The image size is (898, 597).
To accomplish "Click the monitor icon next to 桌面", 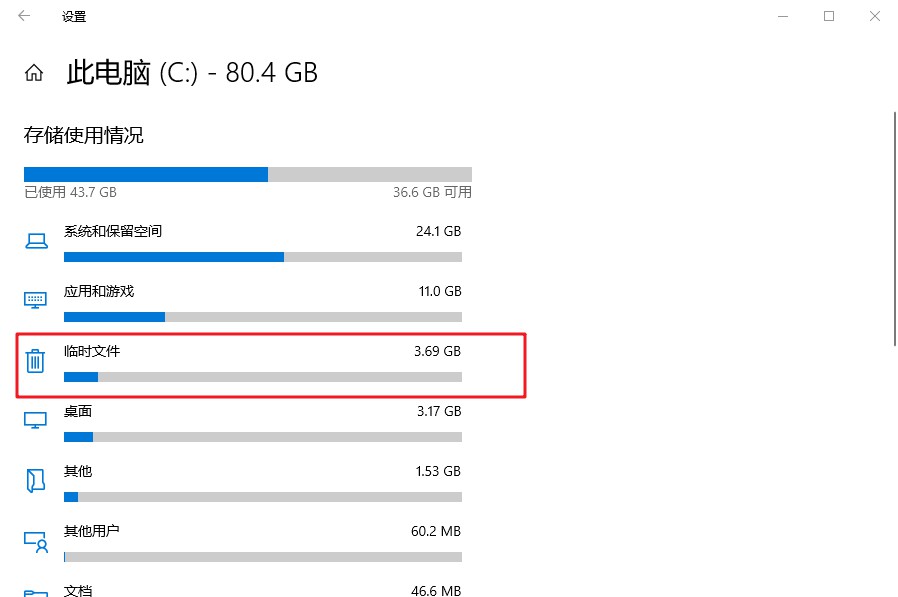I will [x=36, y=421].
